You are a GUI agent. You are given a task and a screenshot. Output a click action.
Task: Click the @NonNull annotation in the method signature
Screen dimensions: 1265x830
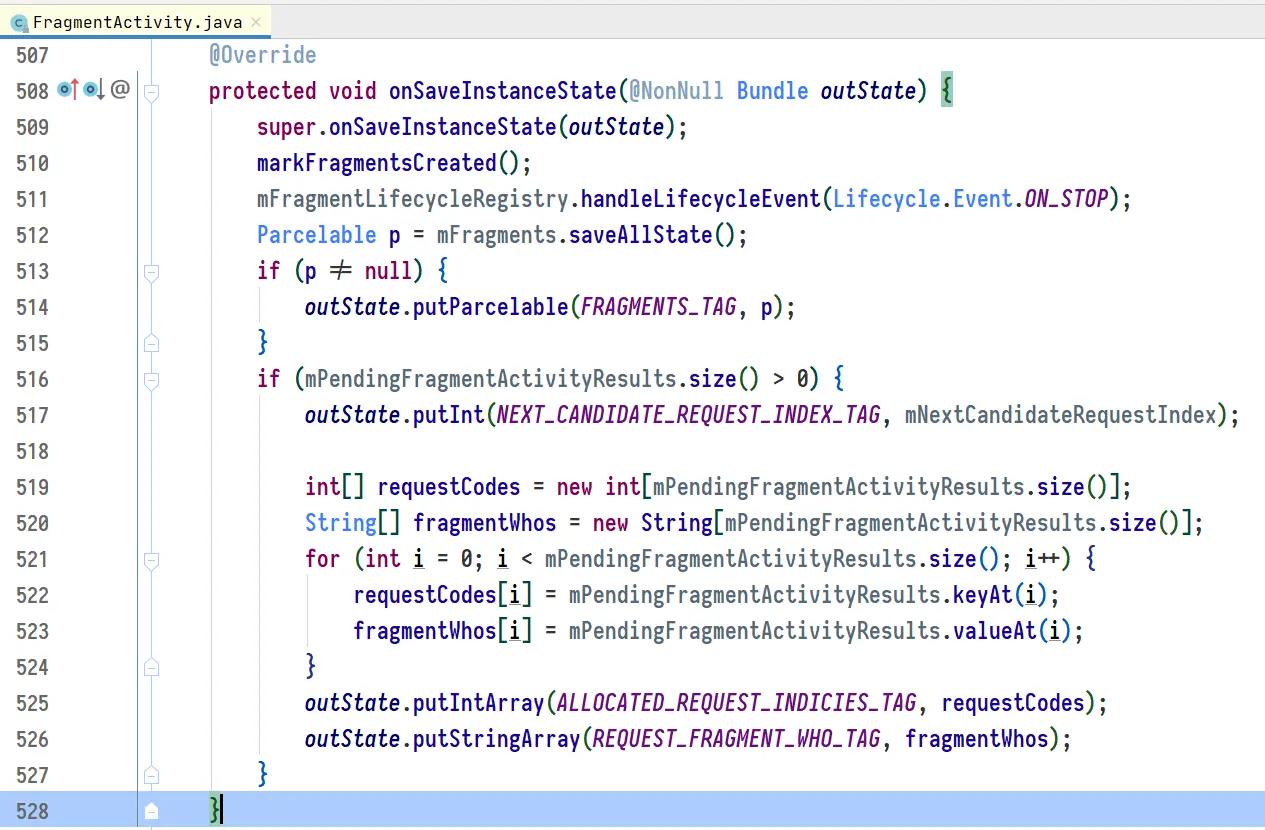tap(677, 91)
